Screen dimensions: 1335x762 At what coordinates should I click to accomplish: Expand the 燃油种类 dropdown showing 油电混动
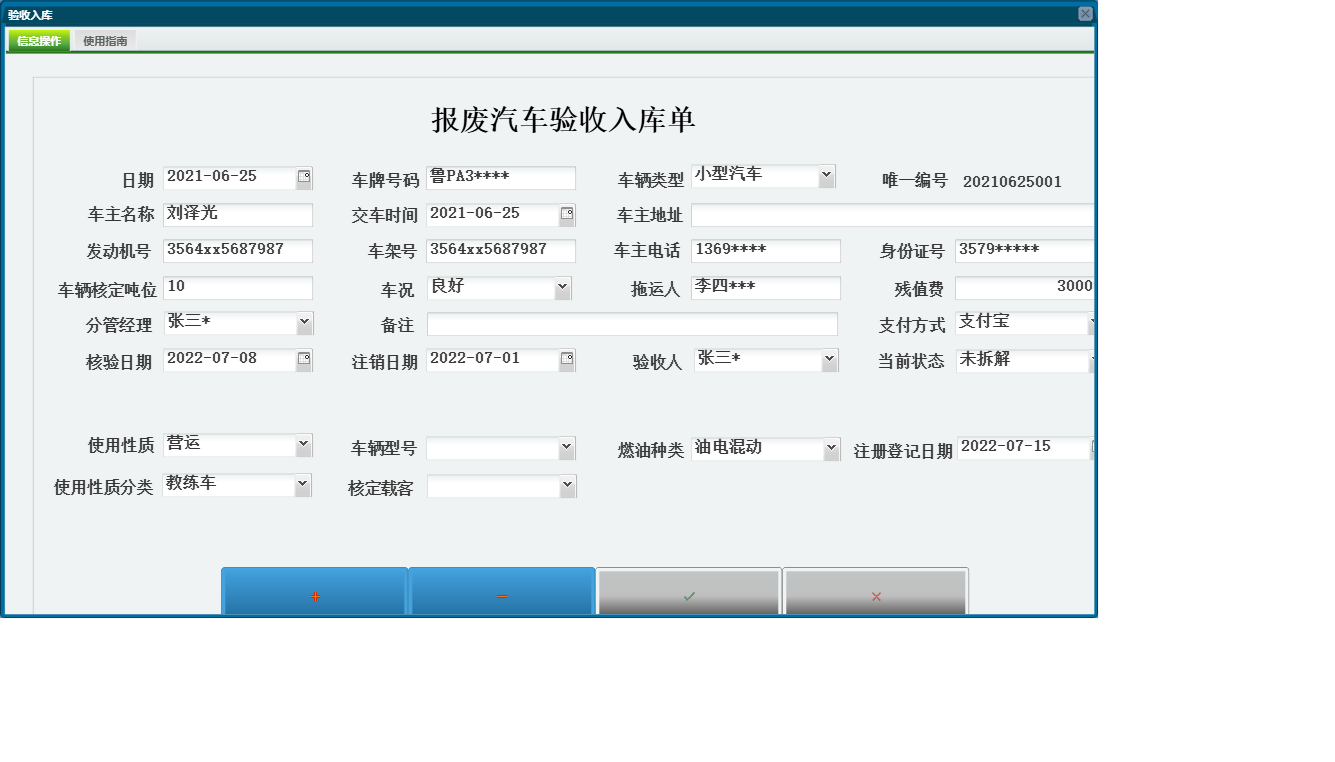click(x=830, y=449)
